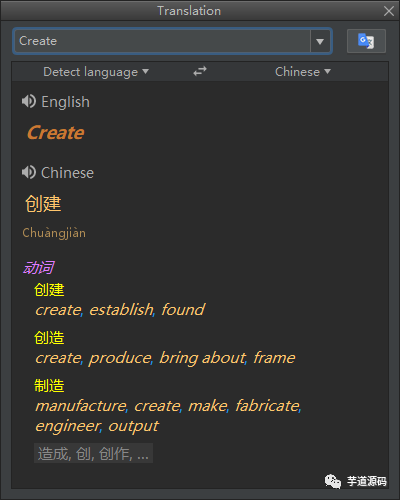Click the word found
Screen dimensions: 400x500
click(x=183, y=310)
